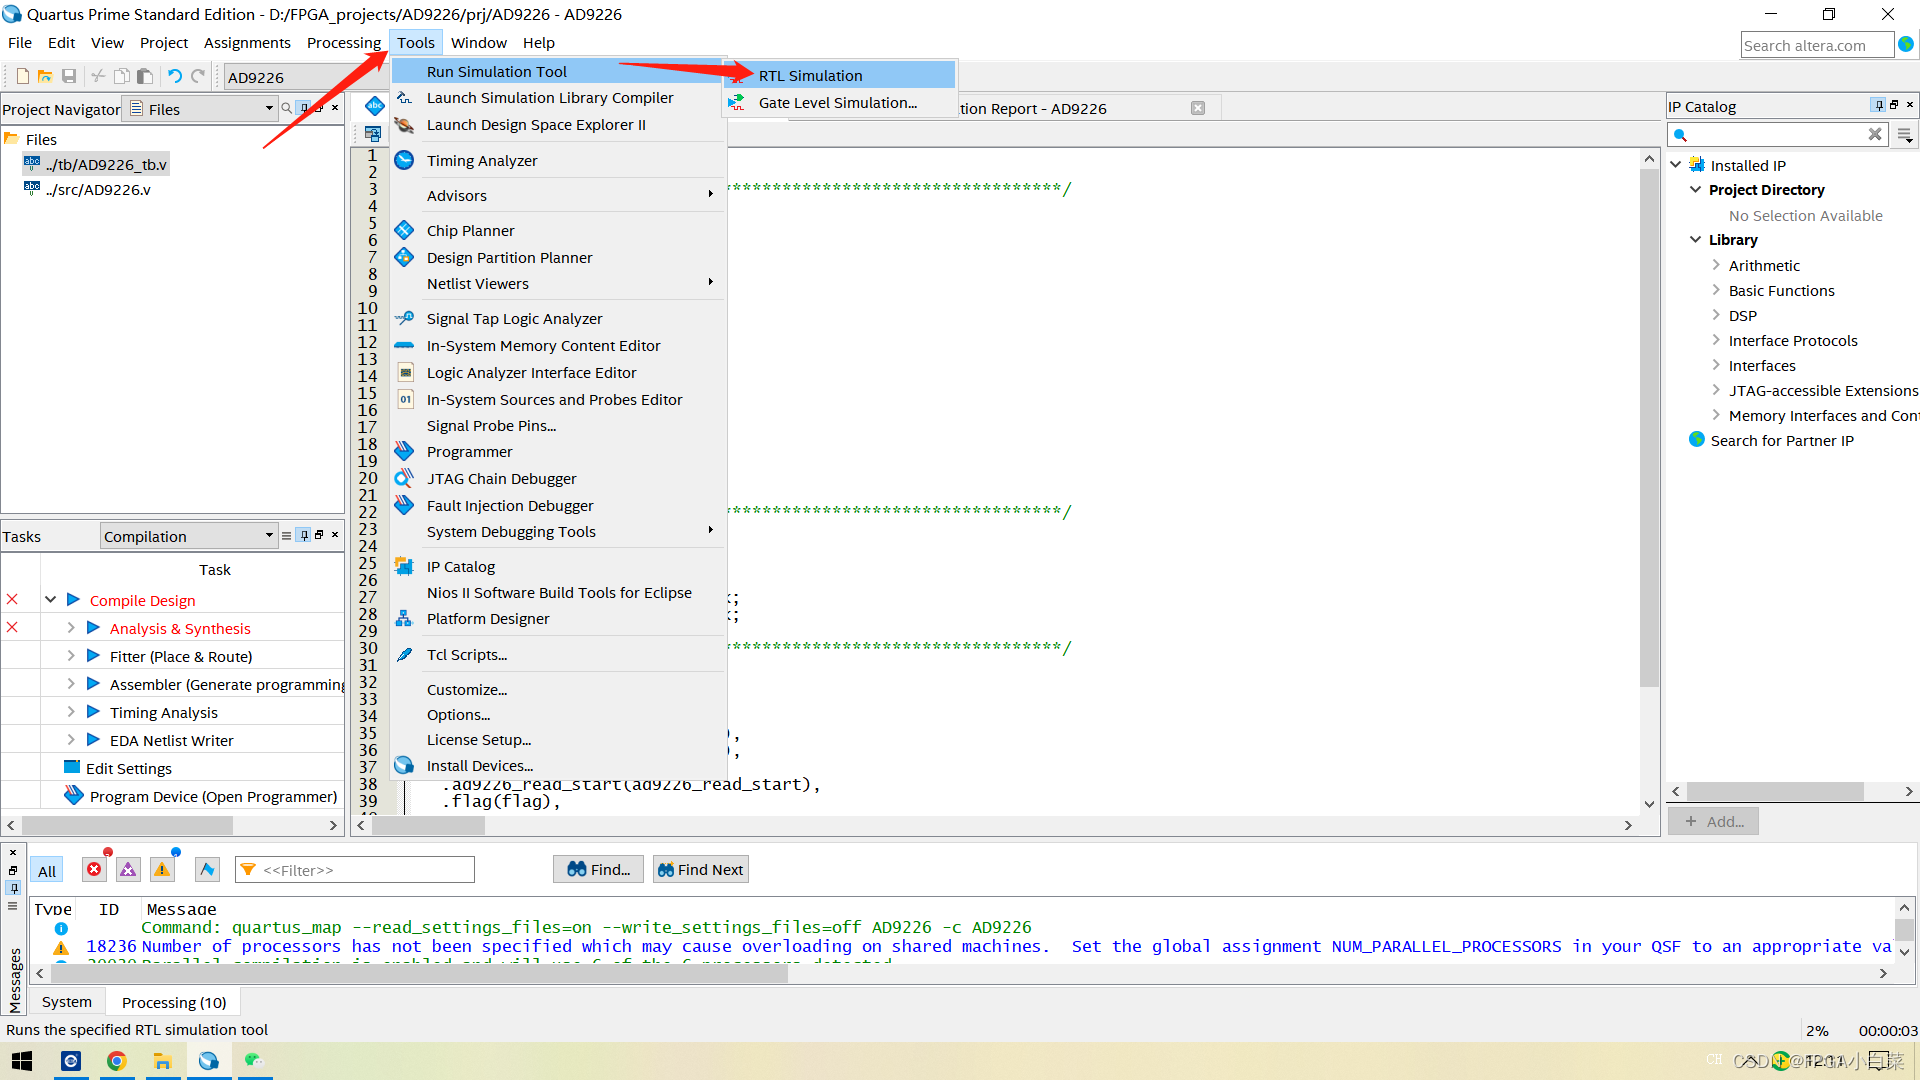Click Search for Partner IP link
Image resolution: width=1920 pixels, height=1080 pixels.
click(1781, 441)
